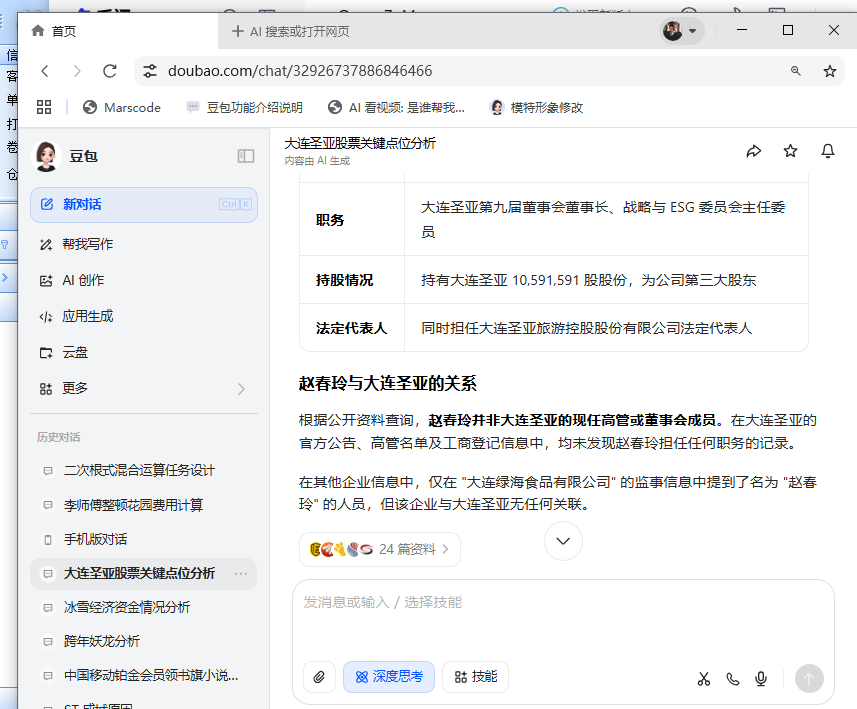Open the Marscode bookmark
The image size is (857, 709).
pos(122,108)
